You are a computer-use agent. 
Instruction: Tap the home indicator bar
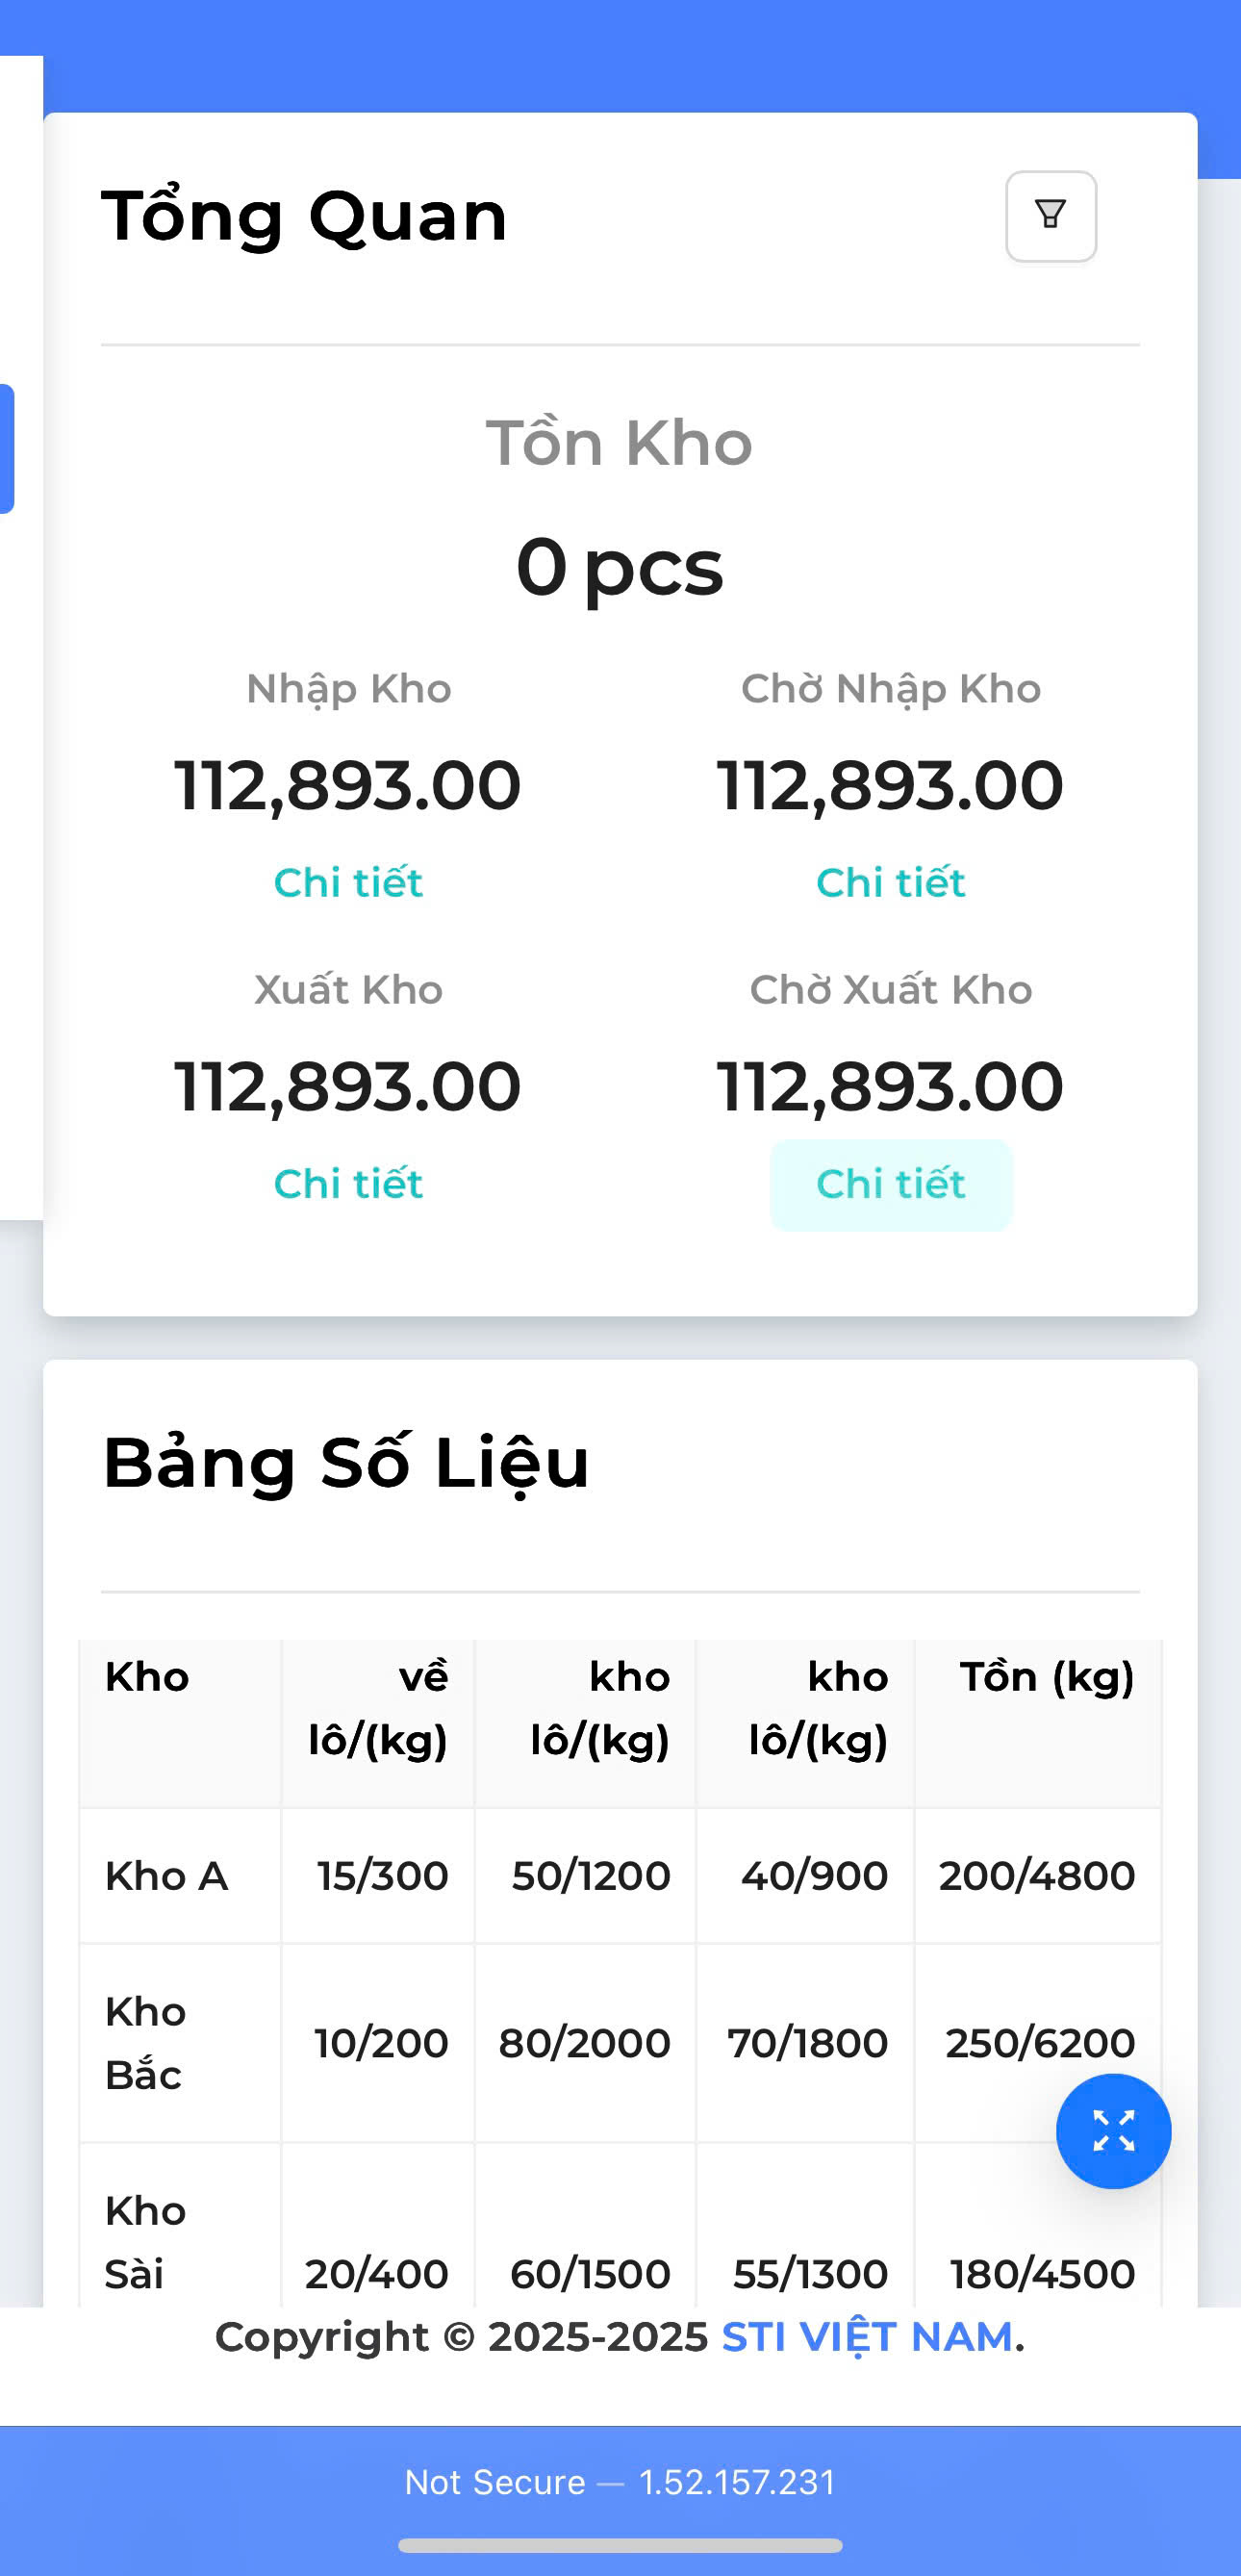pyautogui.click(x=620, y=2545)
